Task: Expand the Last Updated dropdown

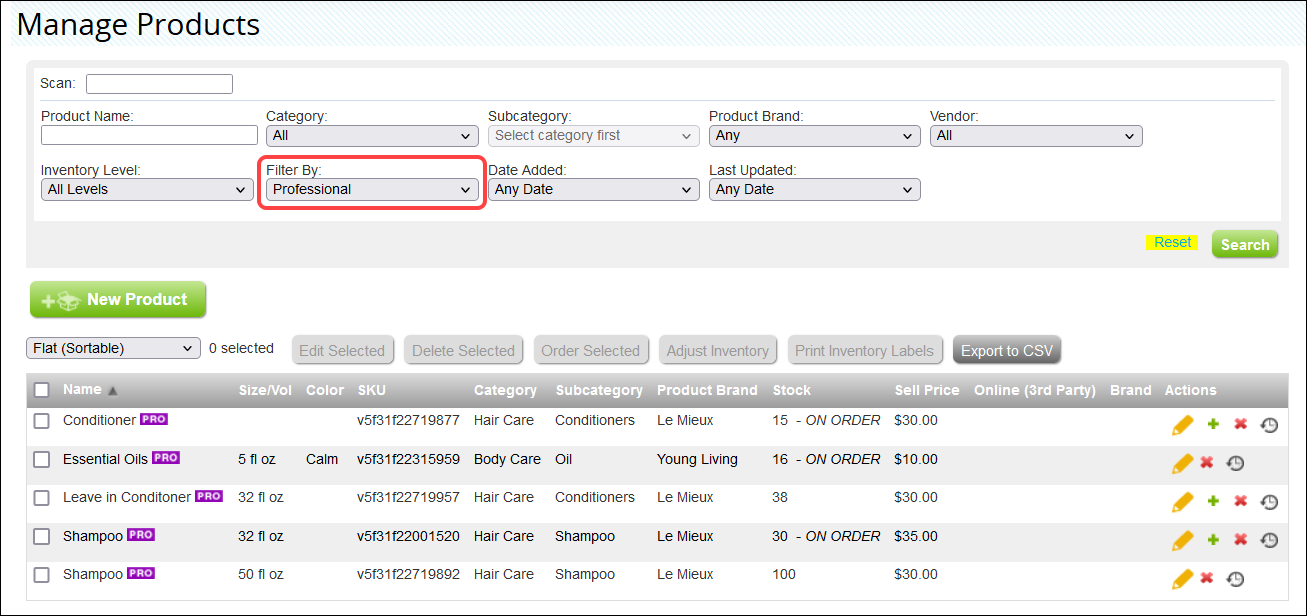Action: coord(814,189)
